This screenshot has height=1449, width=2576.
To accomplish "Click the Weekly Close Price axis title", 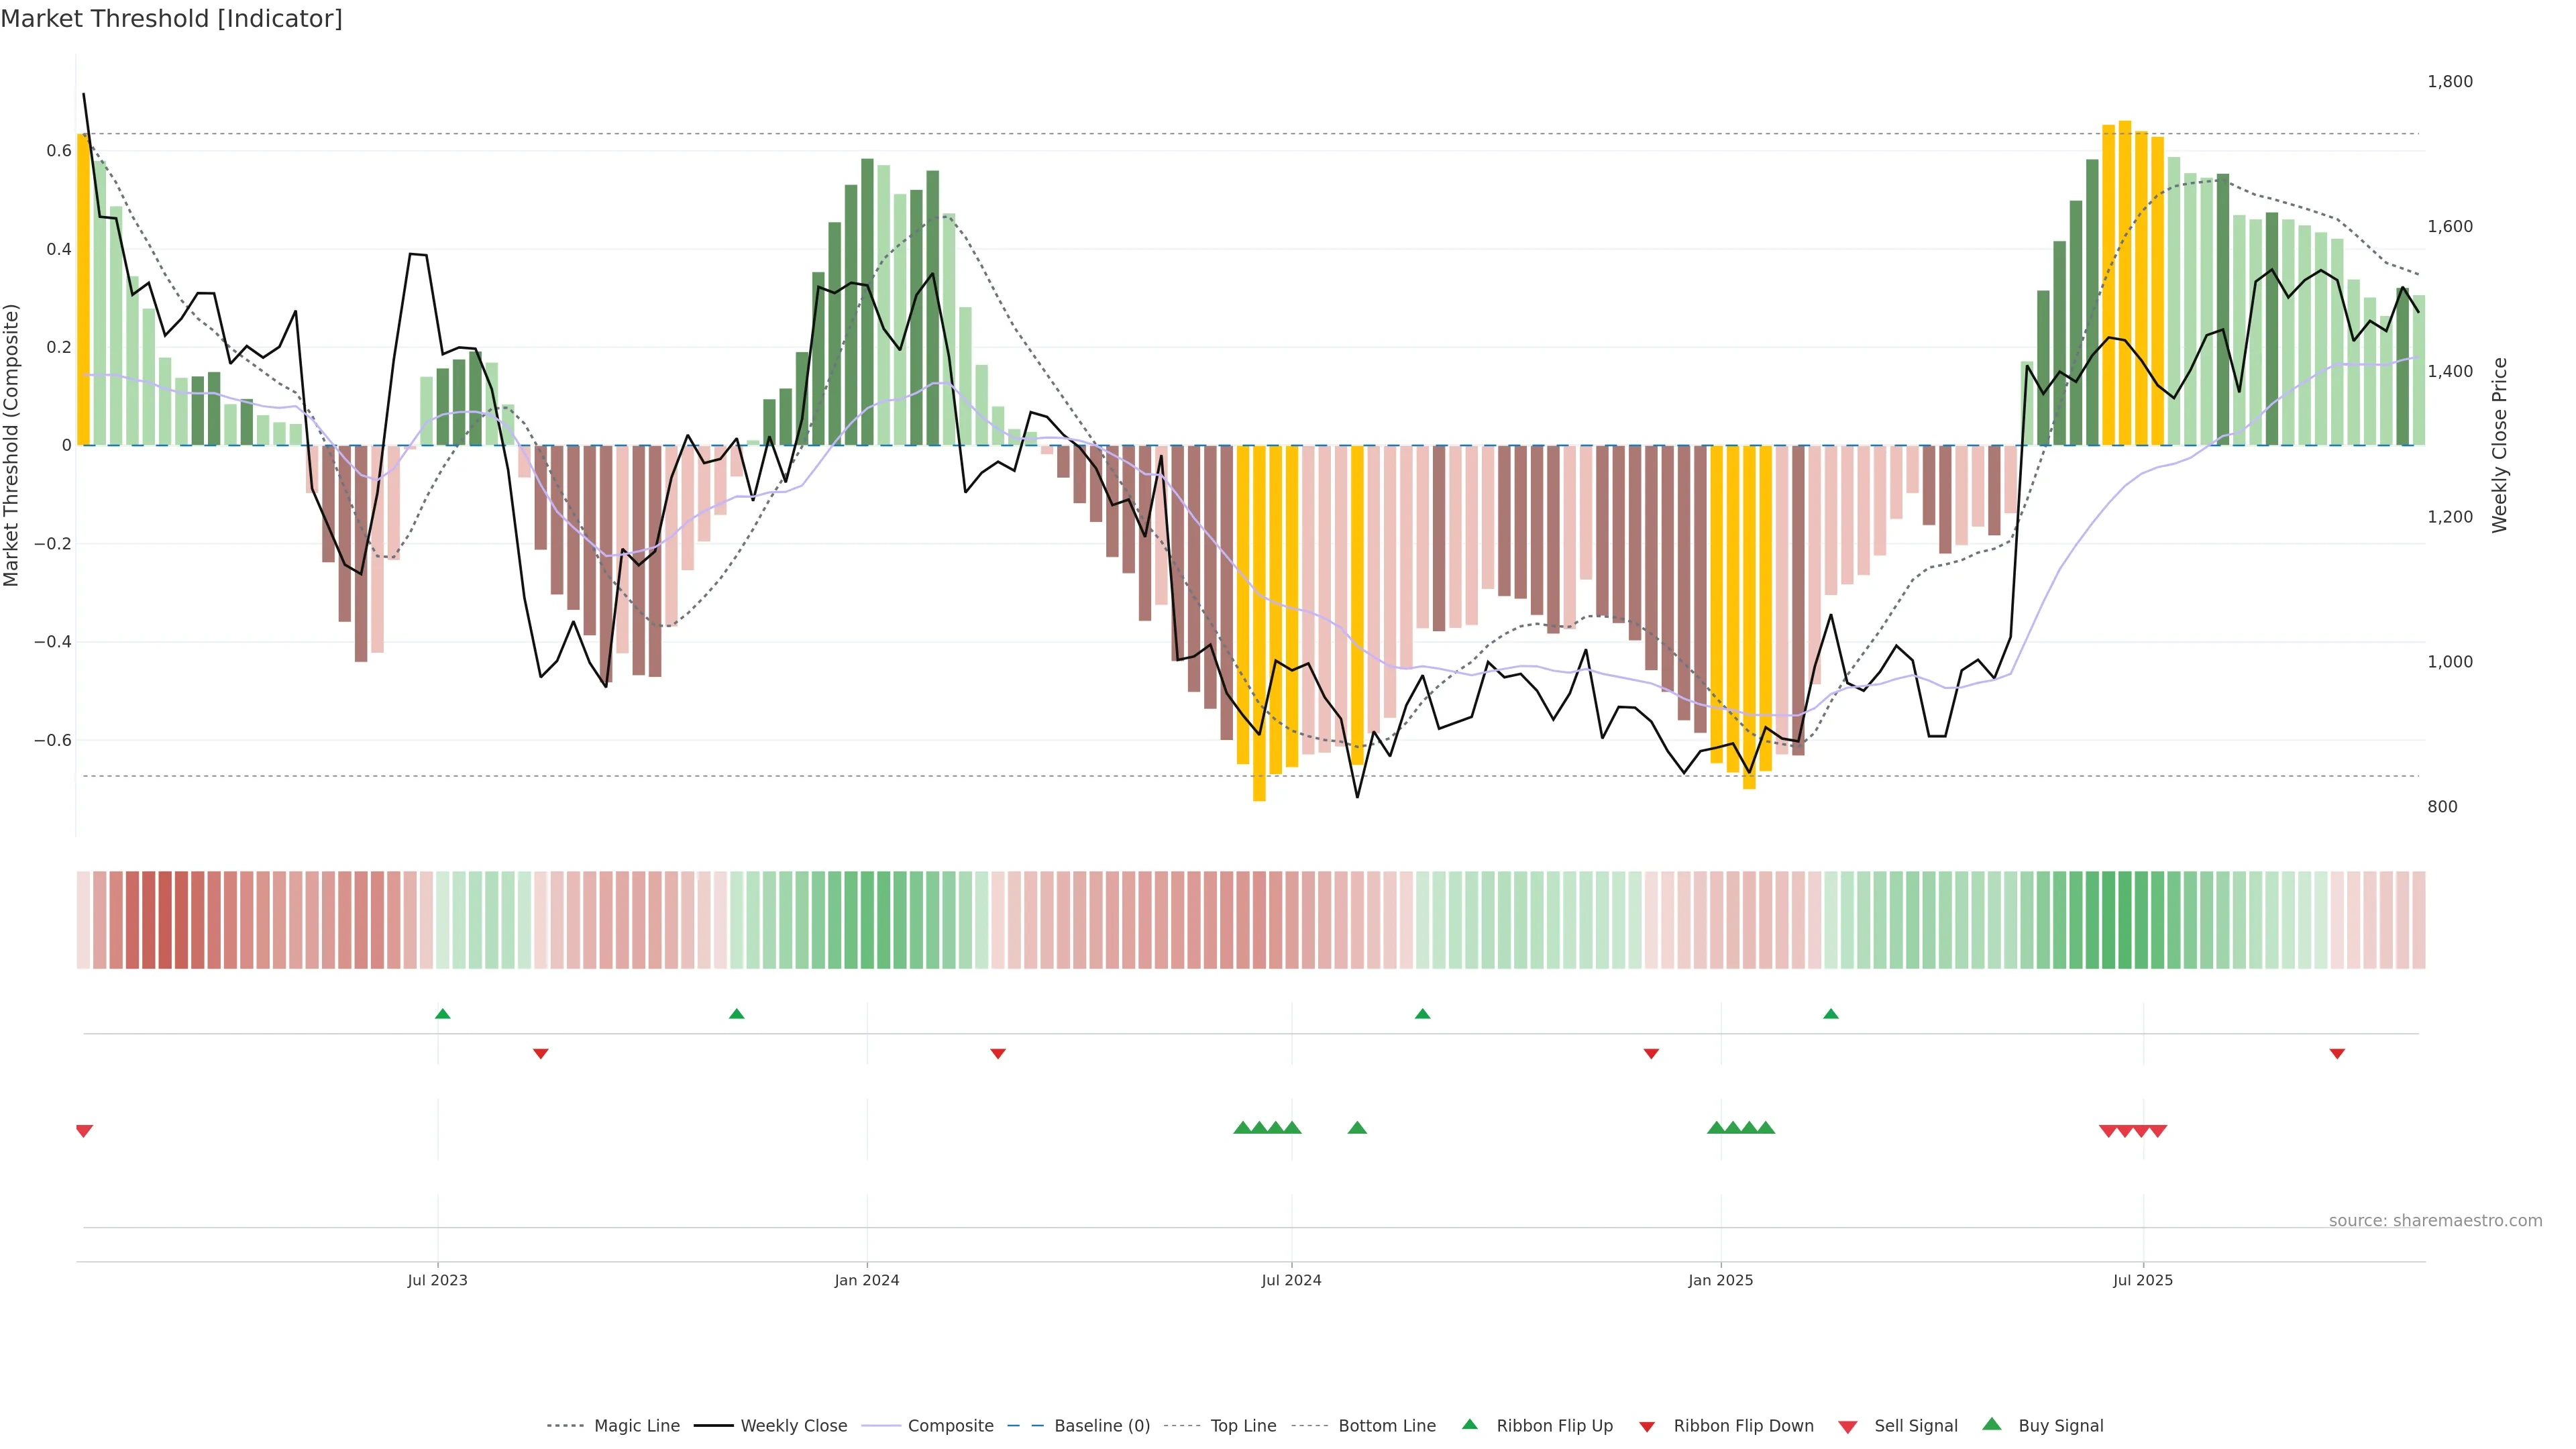I will 2500,445.
